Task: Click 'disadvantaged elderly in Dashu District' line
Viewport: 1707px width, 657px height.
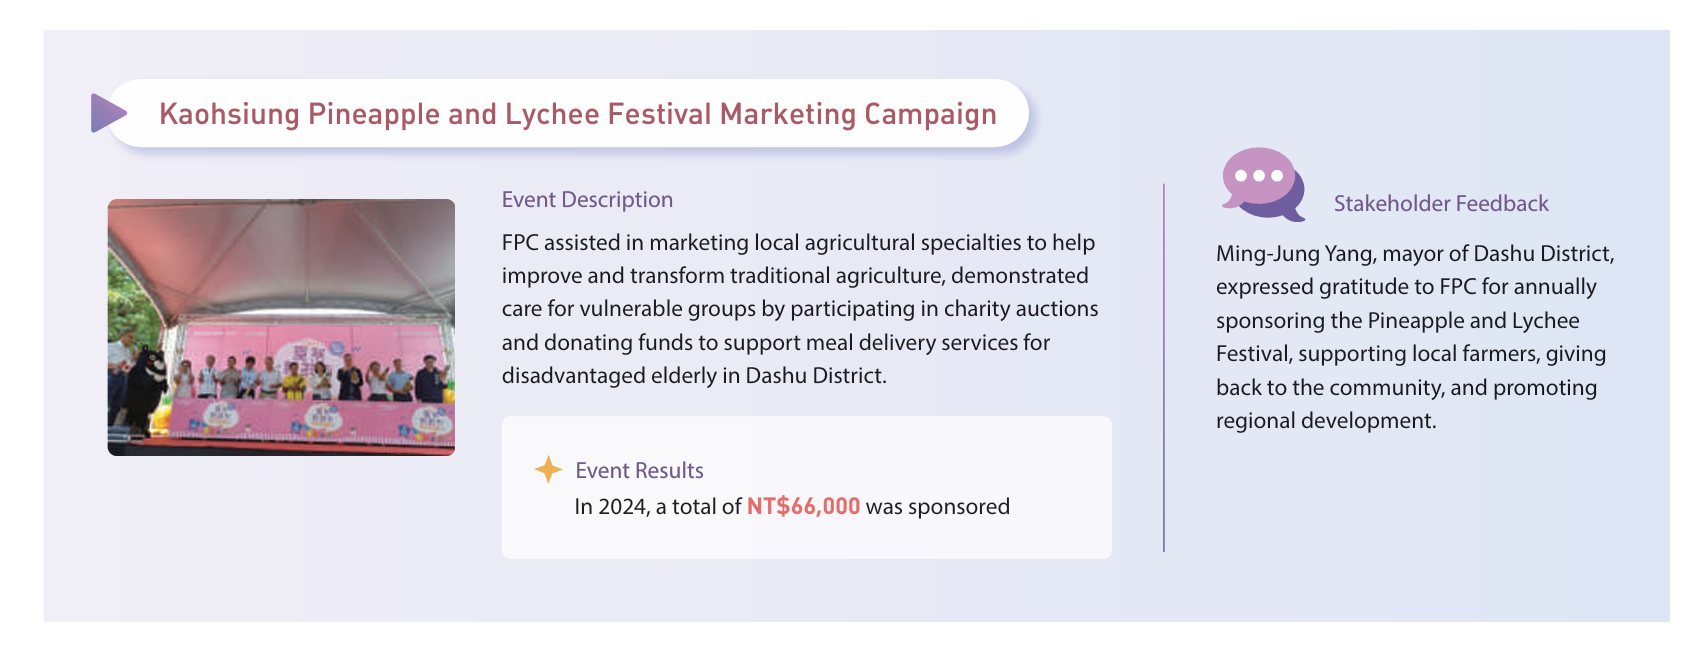Action: click(x=693, y=376)
